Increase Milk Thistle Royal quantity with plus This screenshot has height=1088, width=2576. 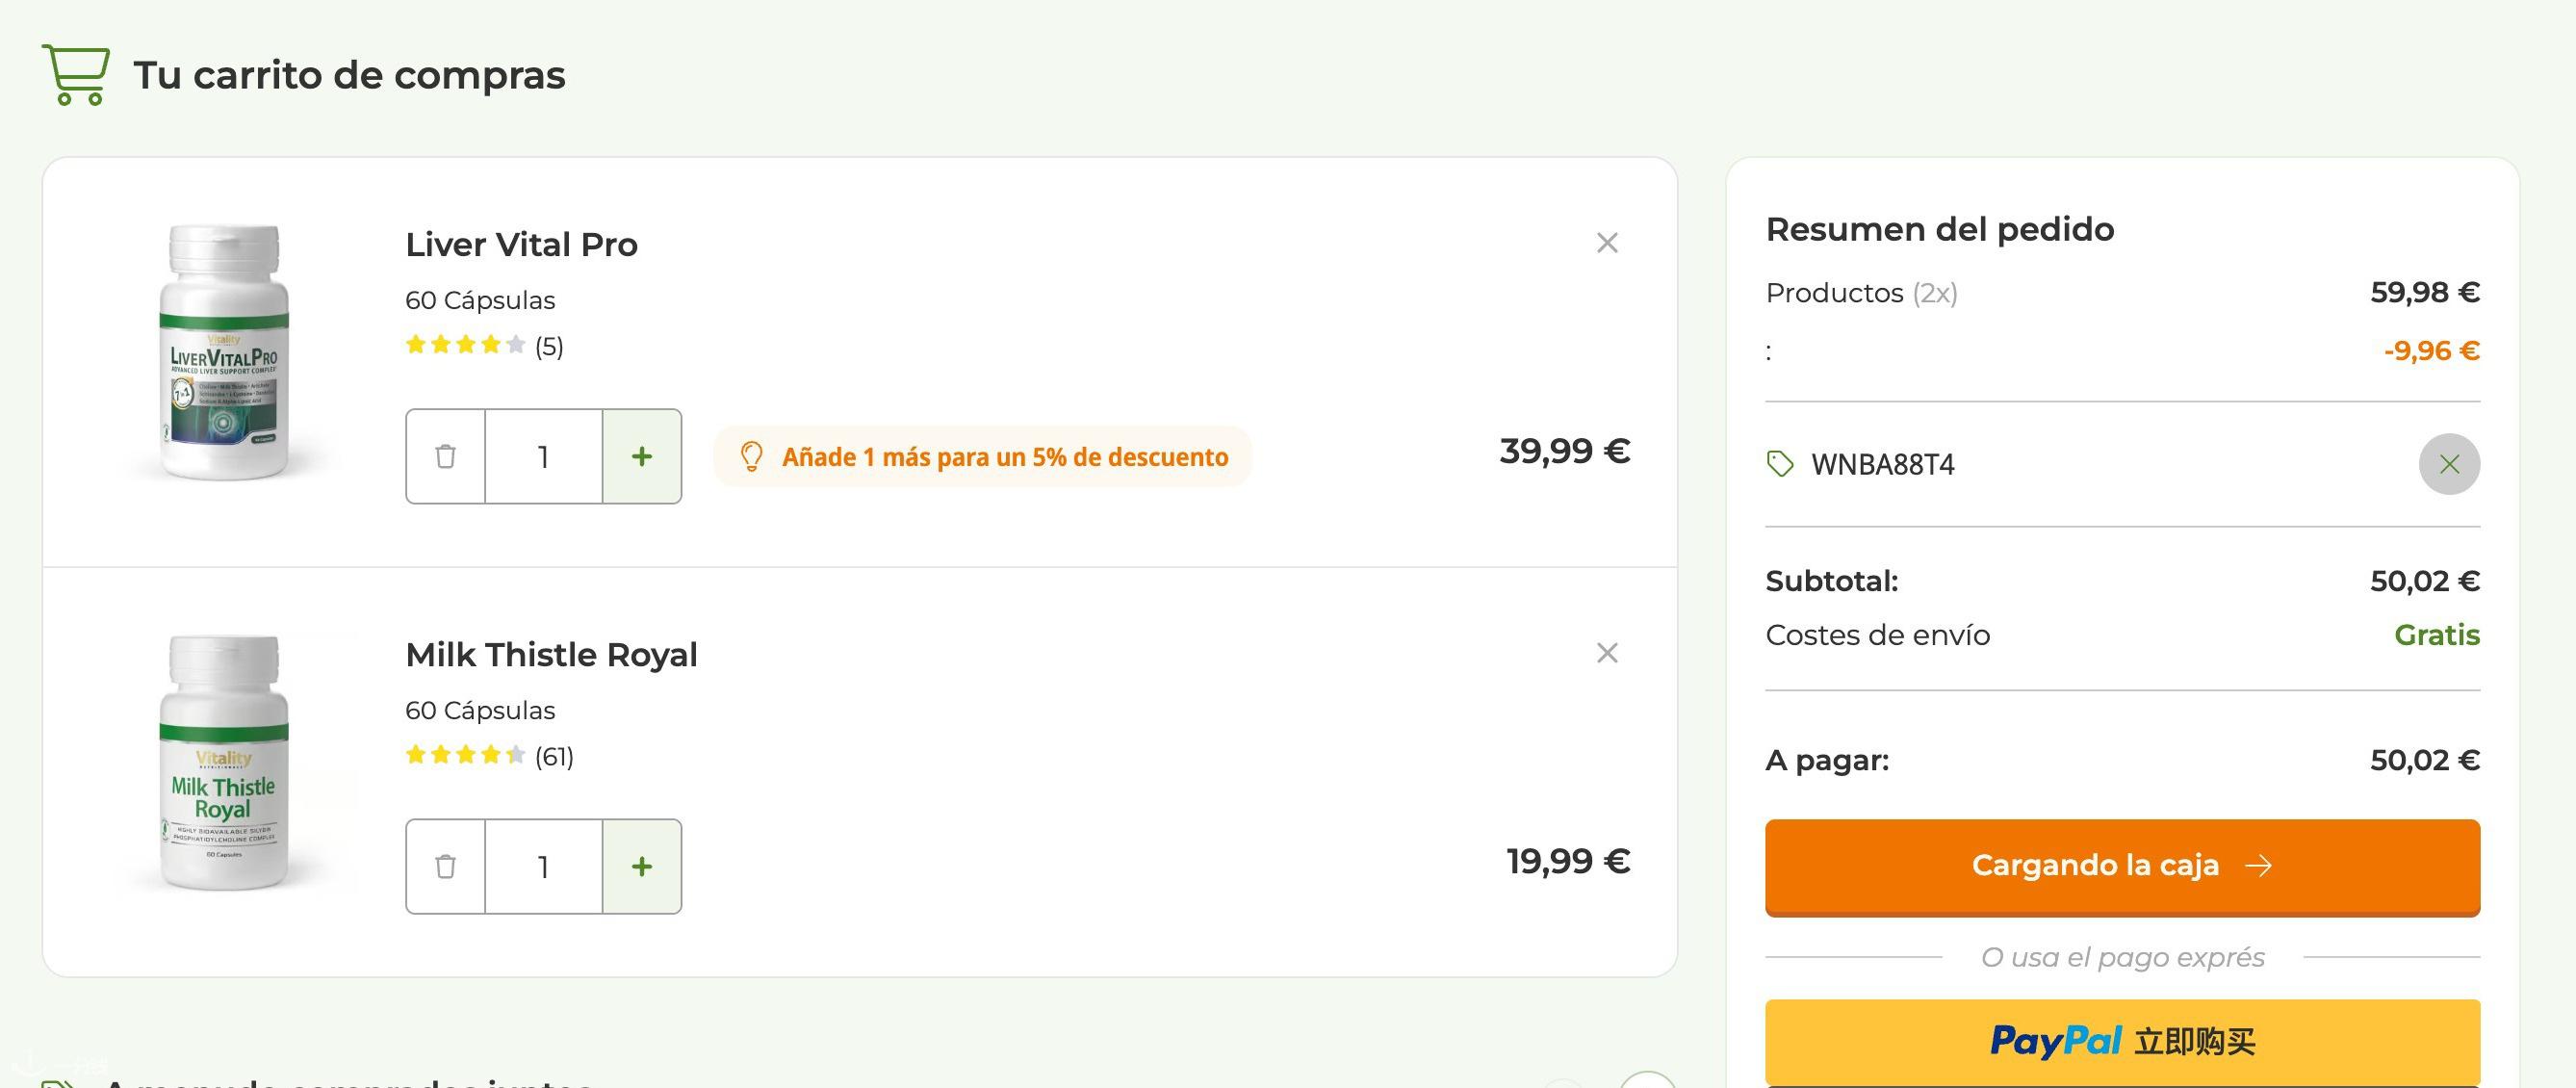point(642,866)
